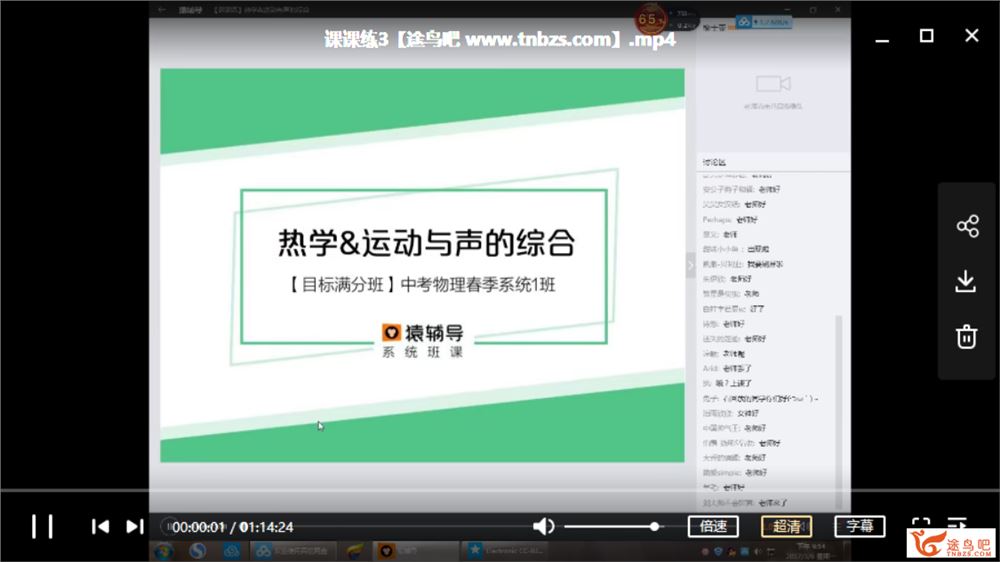Image resolution: width=1000 pixels, height=562 pixels.
Task: Click the Windows Start orb in recorded taskbar
Action: [x=163, y=551]
